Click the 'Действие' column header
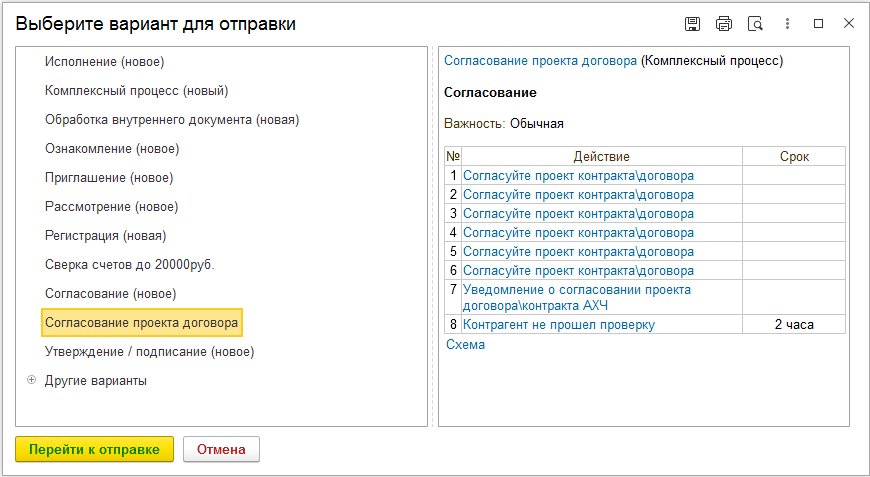The image size is (870, 477). (x=601, y=156)
